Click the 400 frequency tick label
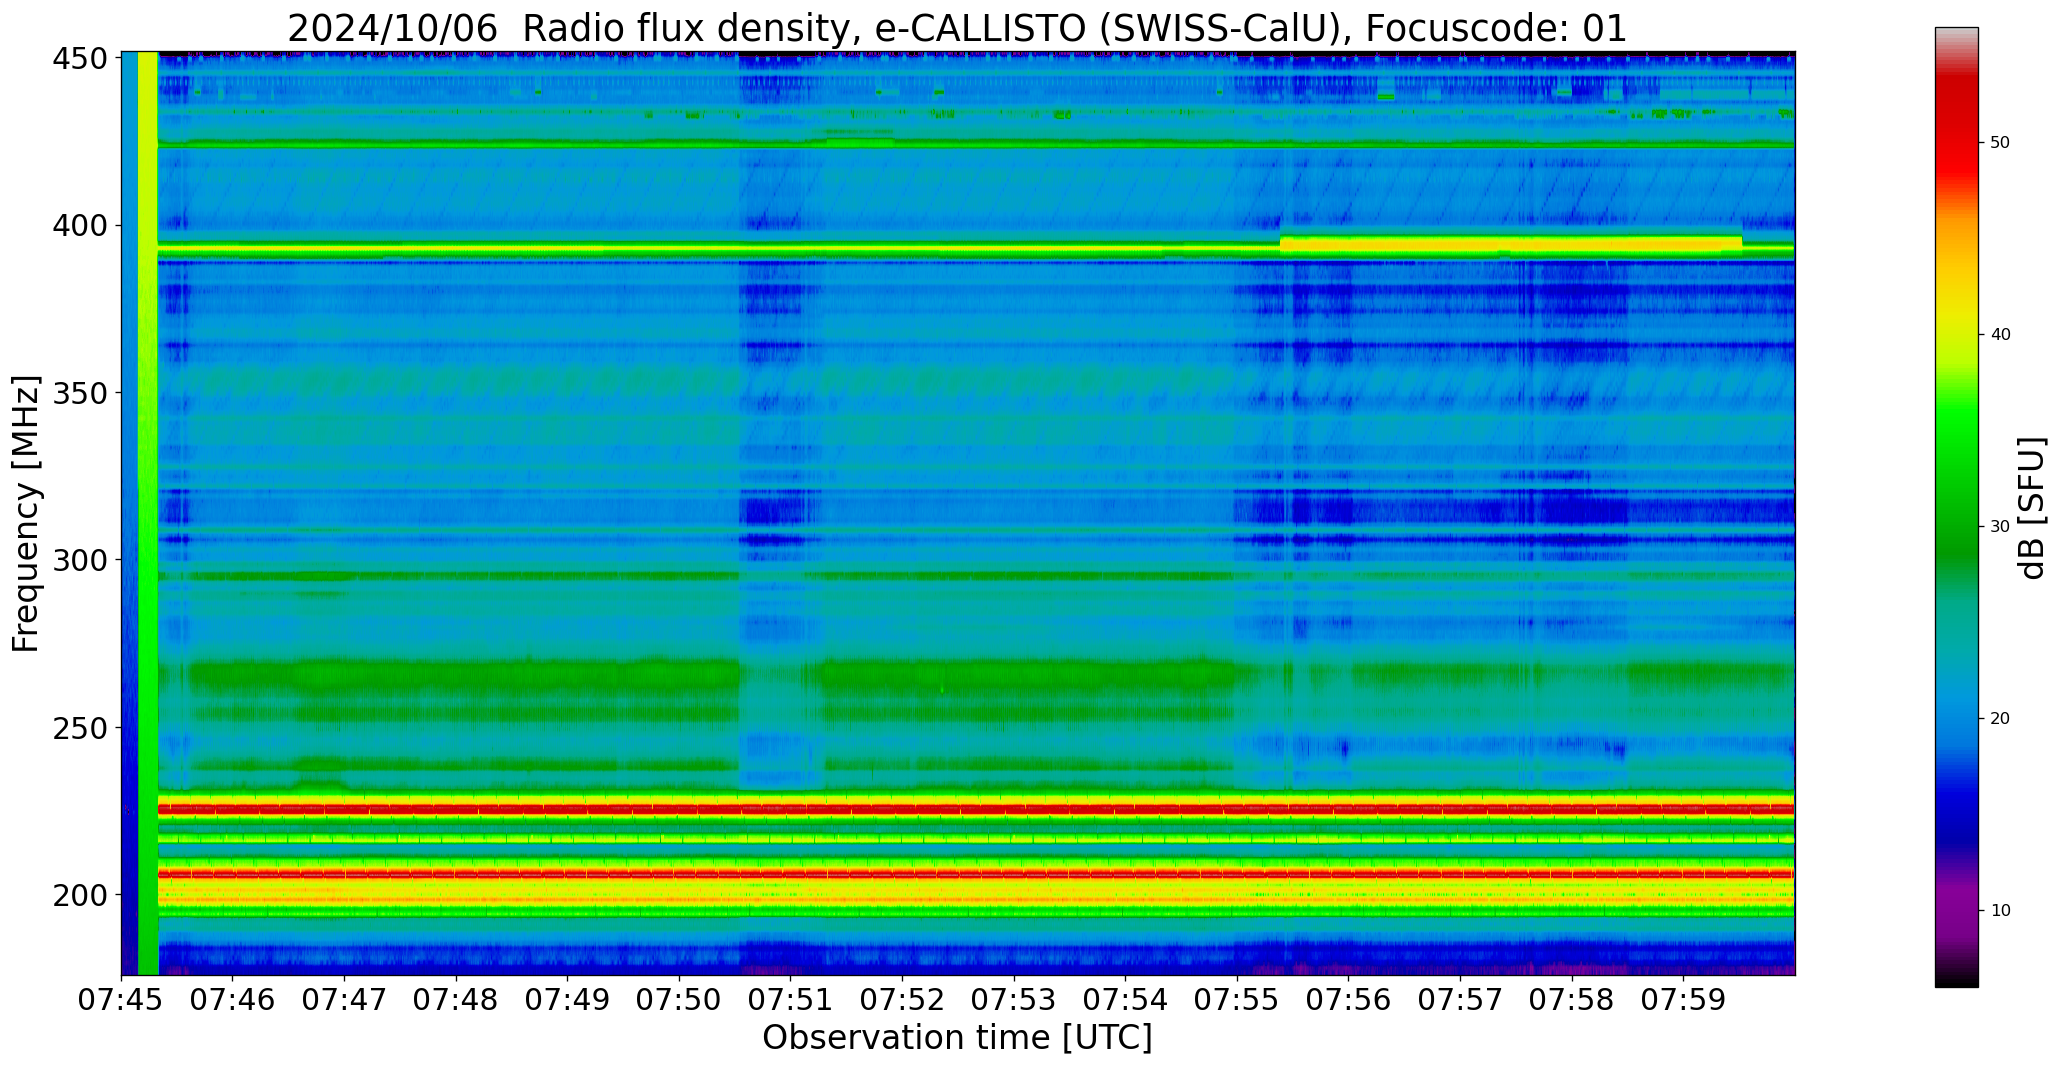 click(80, 226)
